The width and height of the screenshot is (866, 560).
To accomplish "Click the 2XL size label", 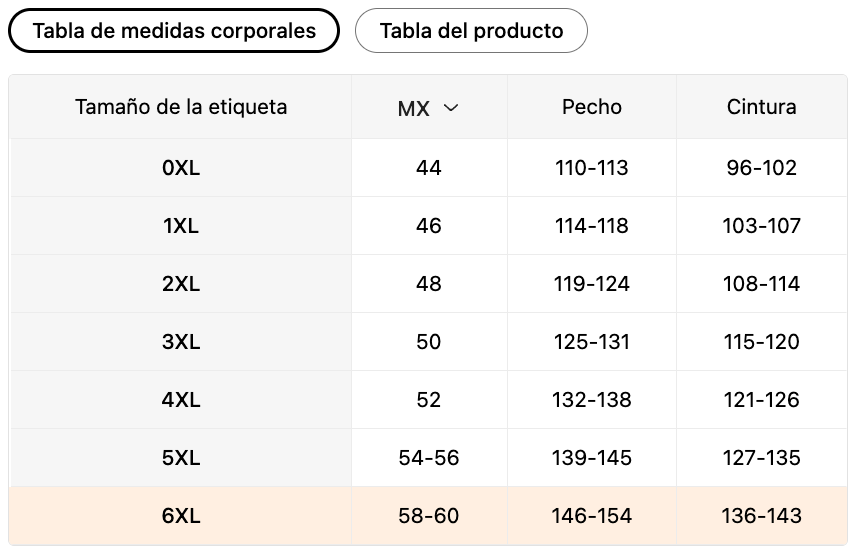I will [x=181, y=284].
